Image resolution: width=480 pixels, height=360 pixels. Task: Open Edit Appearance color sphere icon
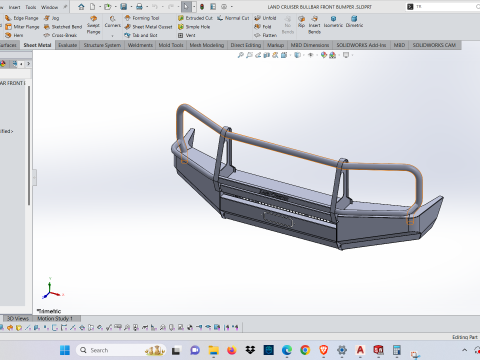pyautogui.click(x=324, y=55)
